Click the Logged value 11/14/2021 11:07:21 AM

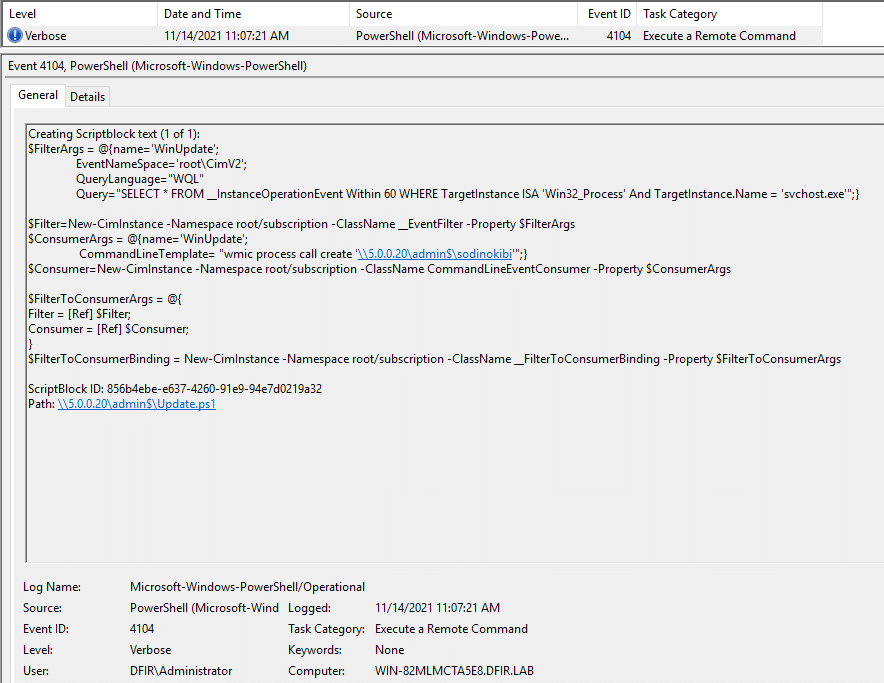click(x=437, y=607)
